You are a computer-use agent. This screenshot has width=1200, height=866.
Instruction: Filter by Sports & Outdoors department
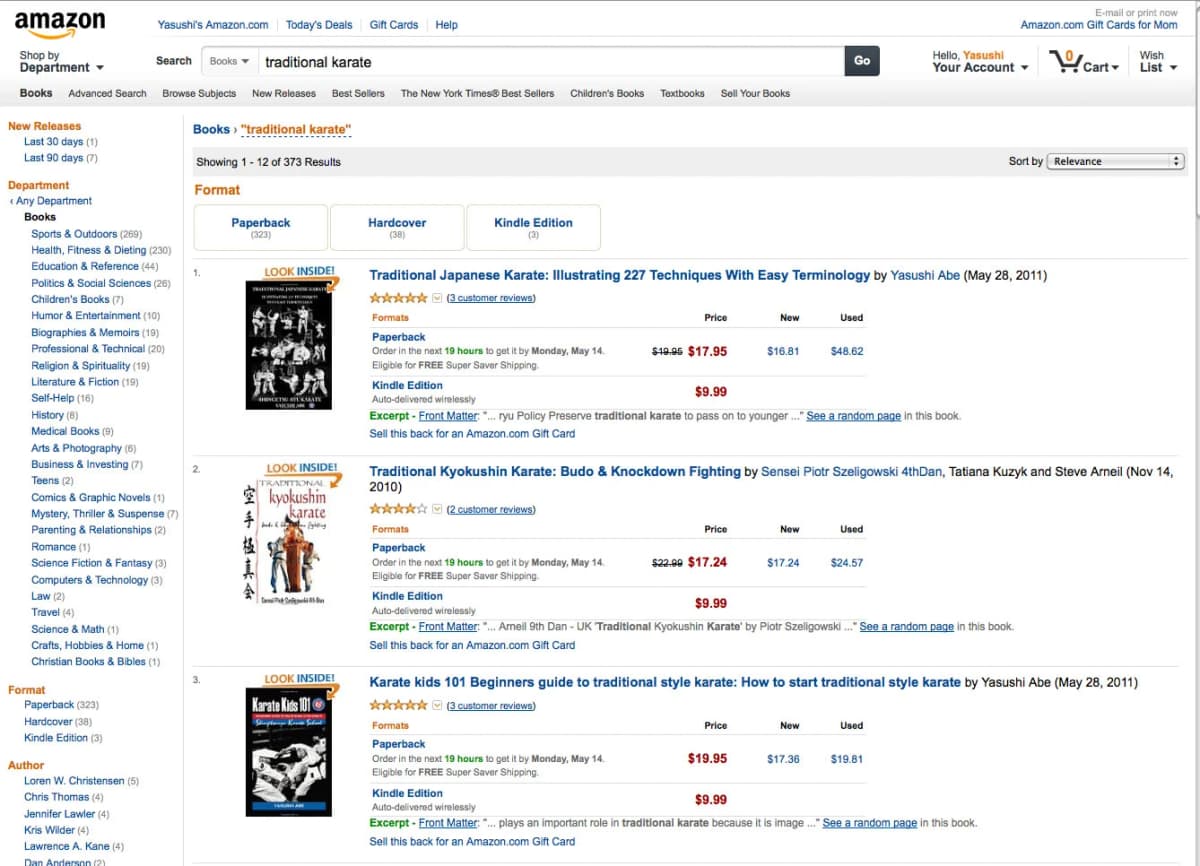(x=74, y=234)
